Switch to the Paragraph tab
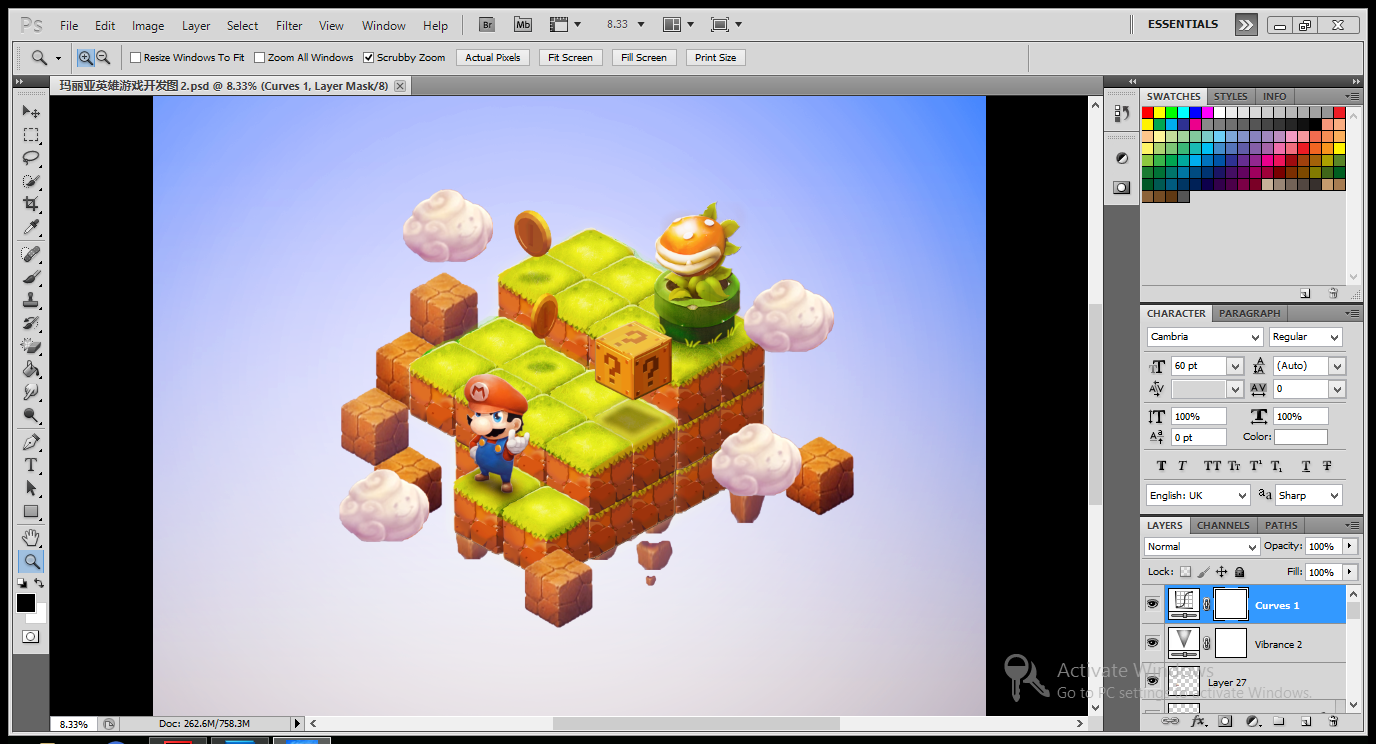This screenshot has width=1376, height=744. pos(1250,313)
